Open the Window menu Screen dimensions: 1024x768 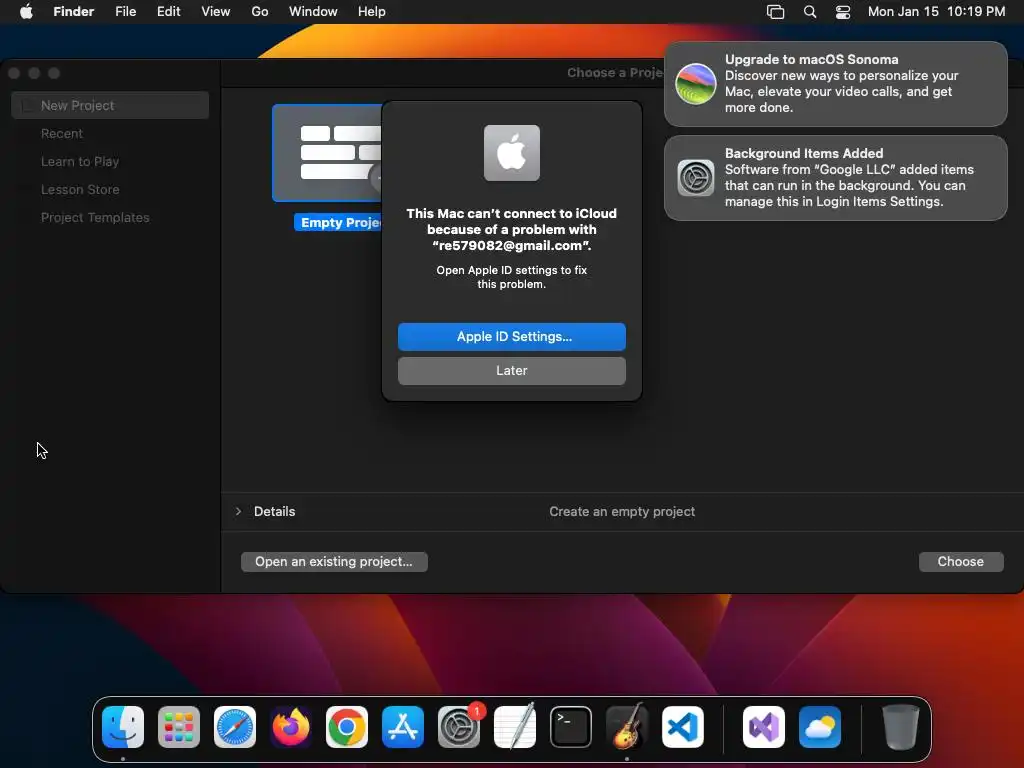click(x=313, y=12)
